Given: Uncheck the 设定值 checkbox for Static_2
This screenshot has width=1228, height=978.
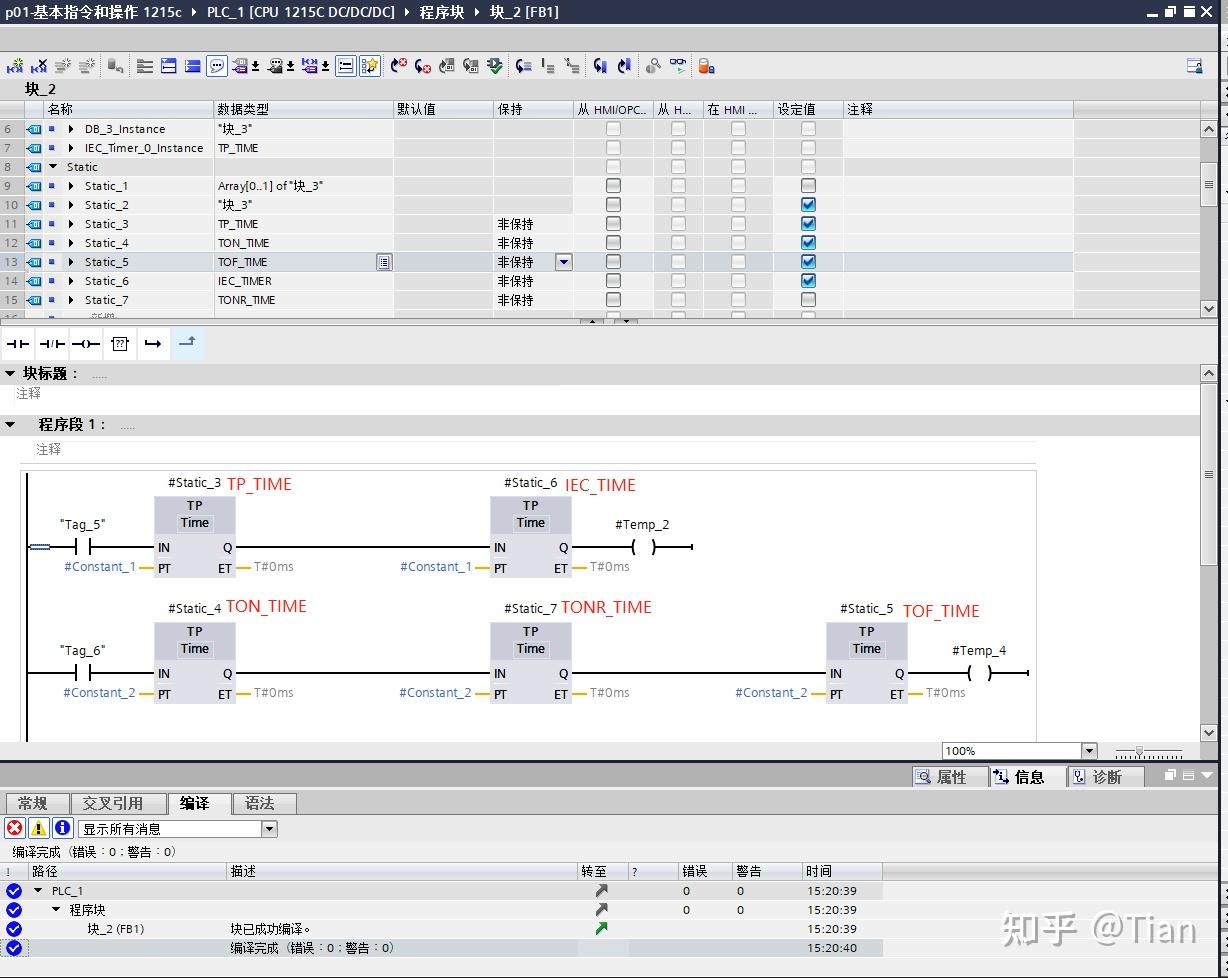Looking at the screenshot, I should (807, 204).
